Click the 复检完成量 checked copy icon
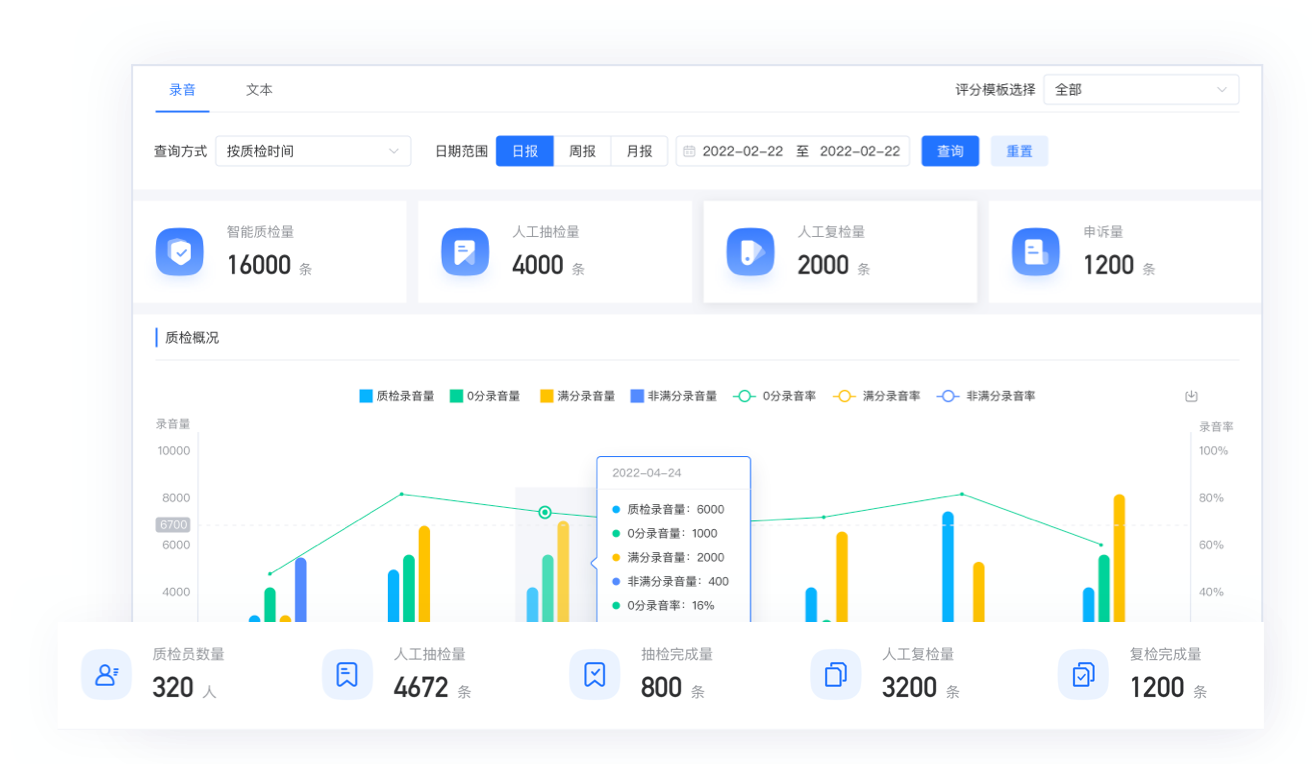Screen dimensions: 1312x764 click(1082, 675)
